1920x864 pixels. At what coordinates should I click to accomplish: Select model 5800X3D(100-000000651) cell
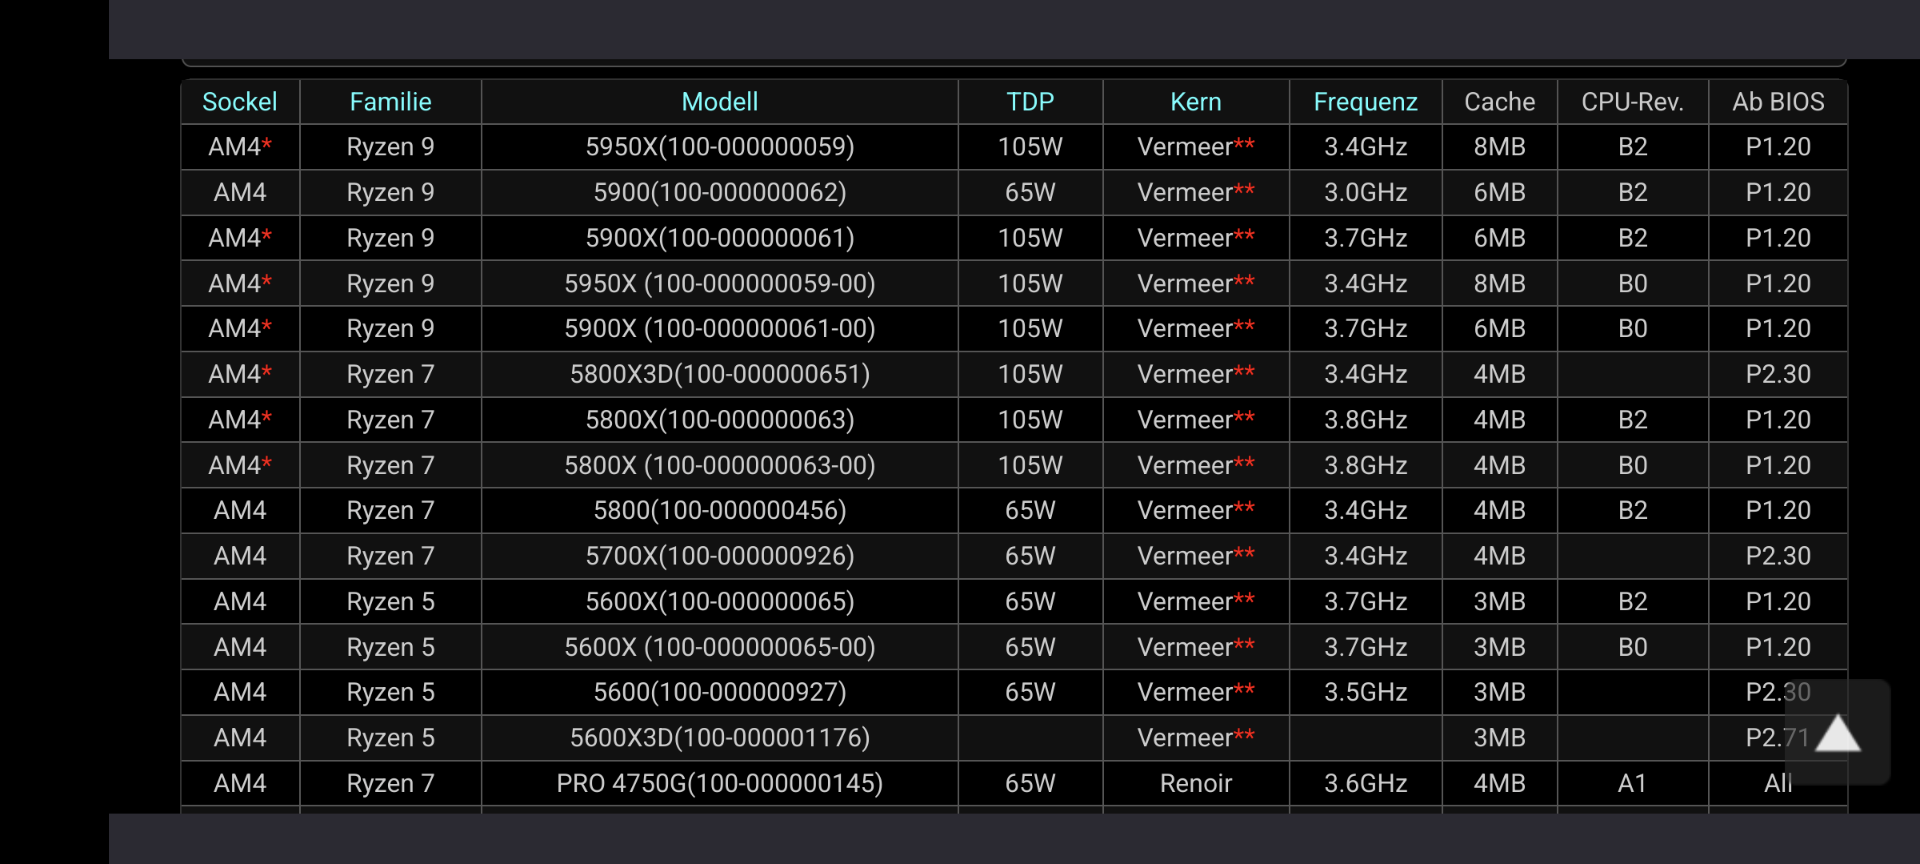[720, 374]
